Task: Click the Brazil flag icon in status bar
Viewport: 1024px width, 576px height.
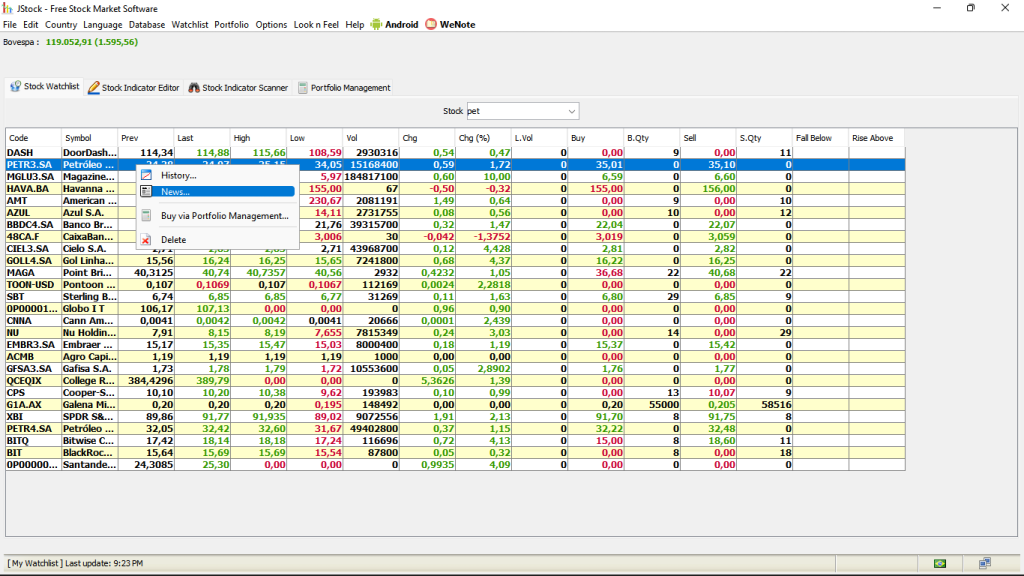Action: pyautogui.click(x=942, y=563)
